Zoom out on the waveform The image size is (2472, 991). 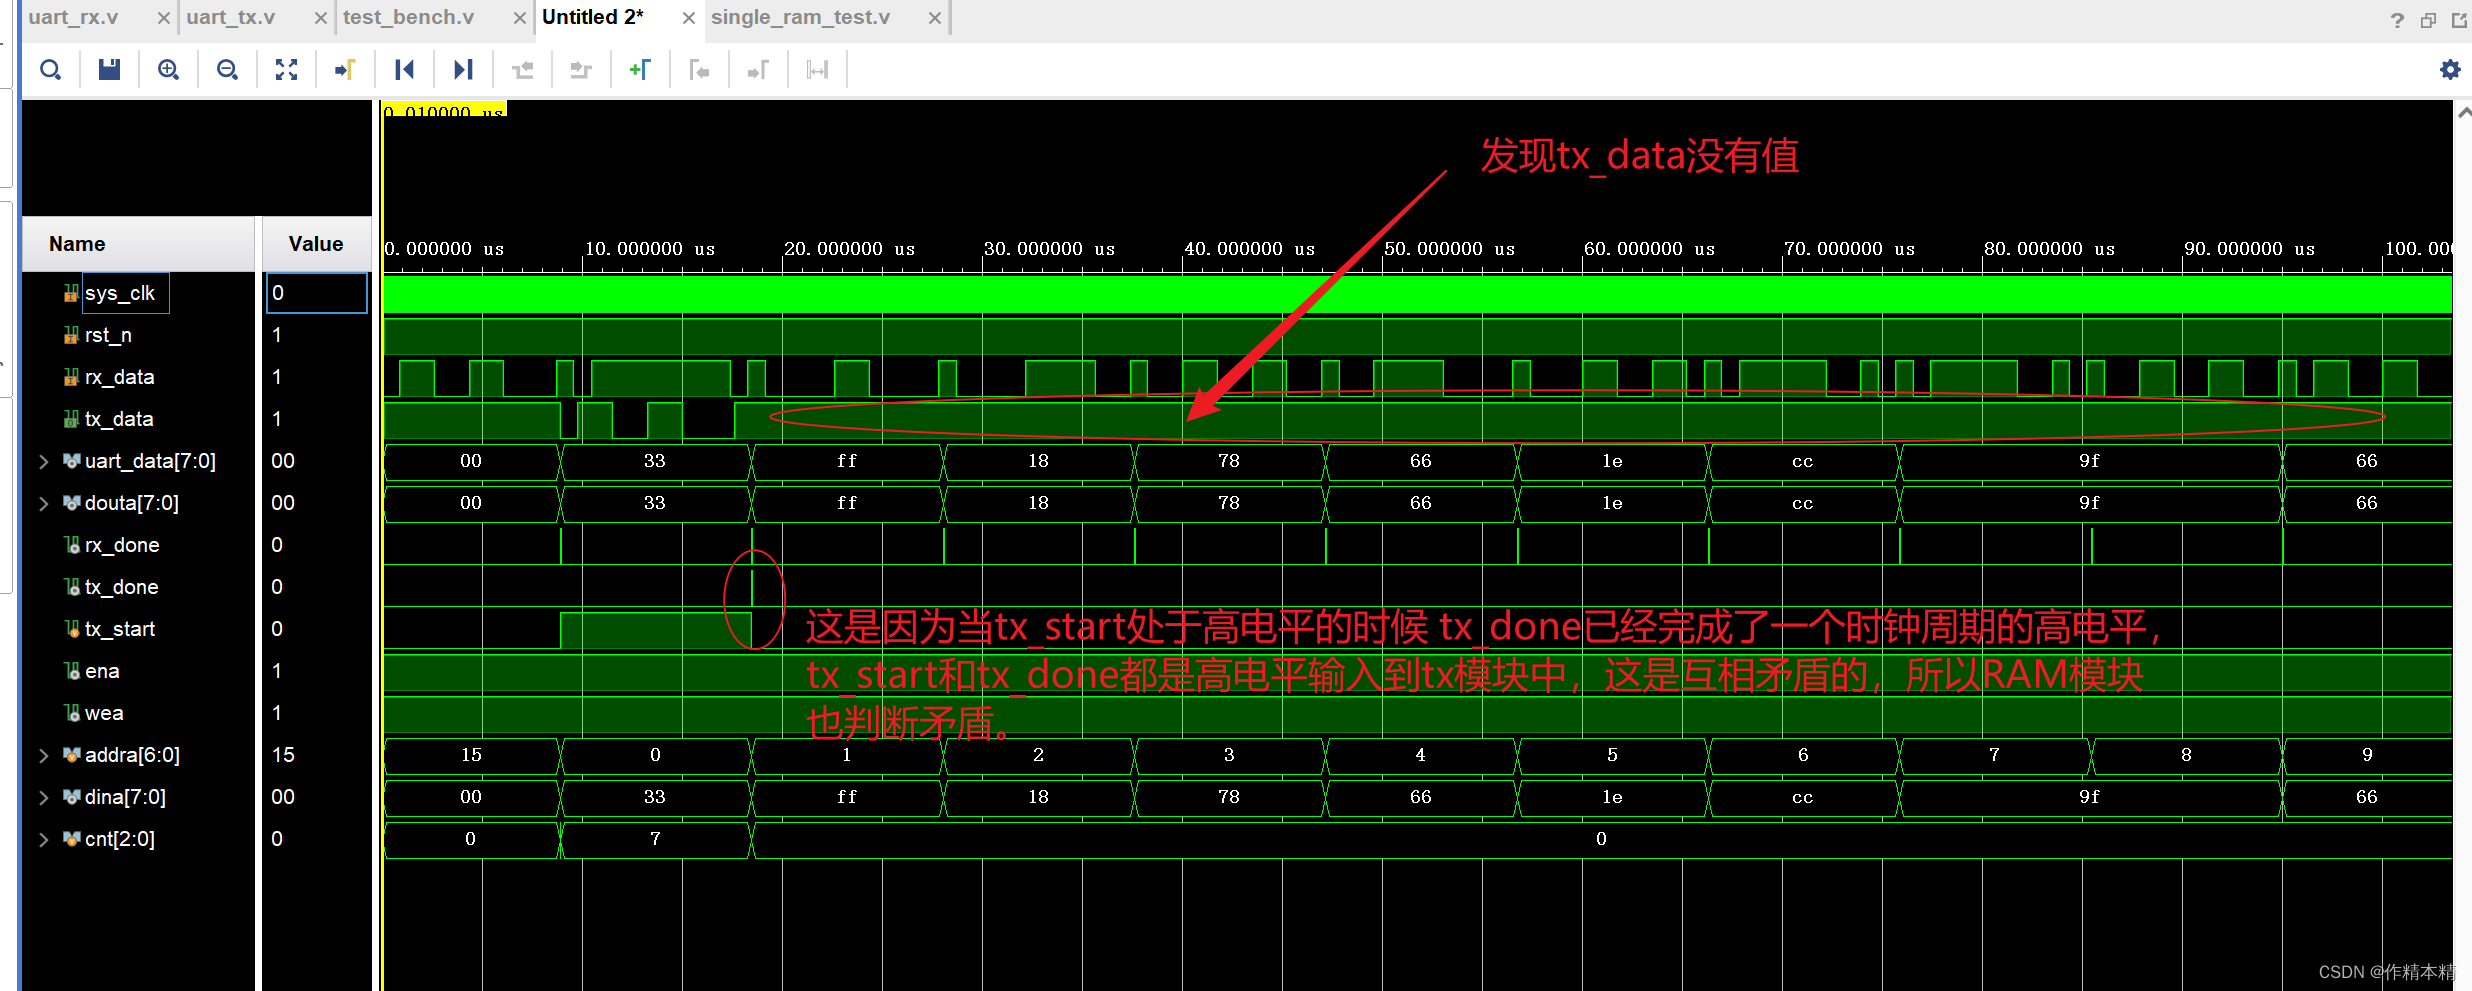tap(227, 69)
